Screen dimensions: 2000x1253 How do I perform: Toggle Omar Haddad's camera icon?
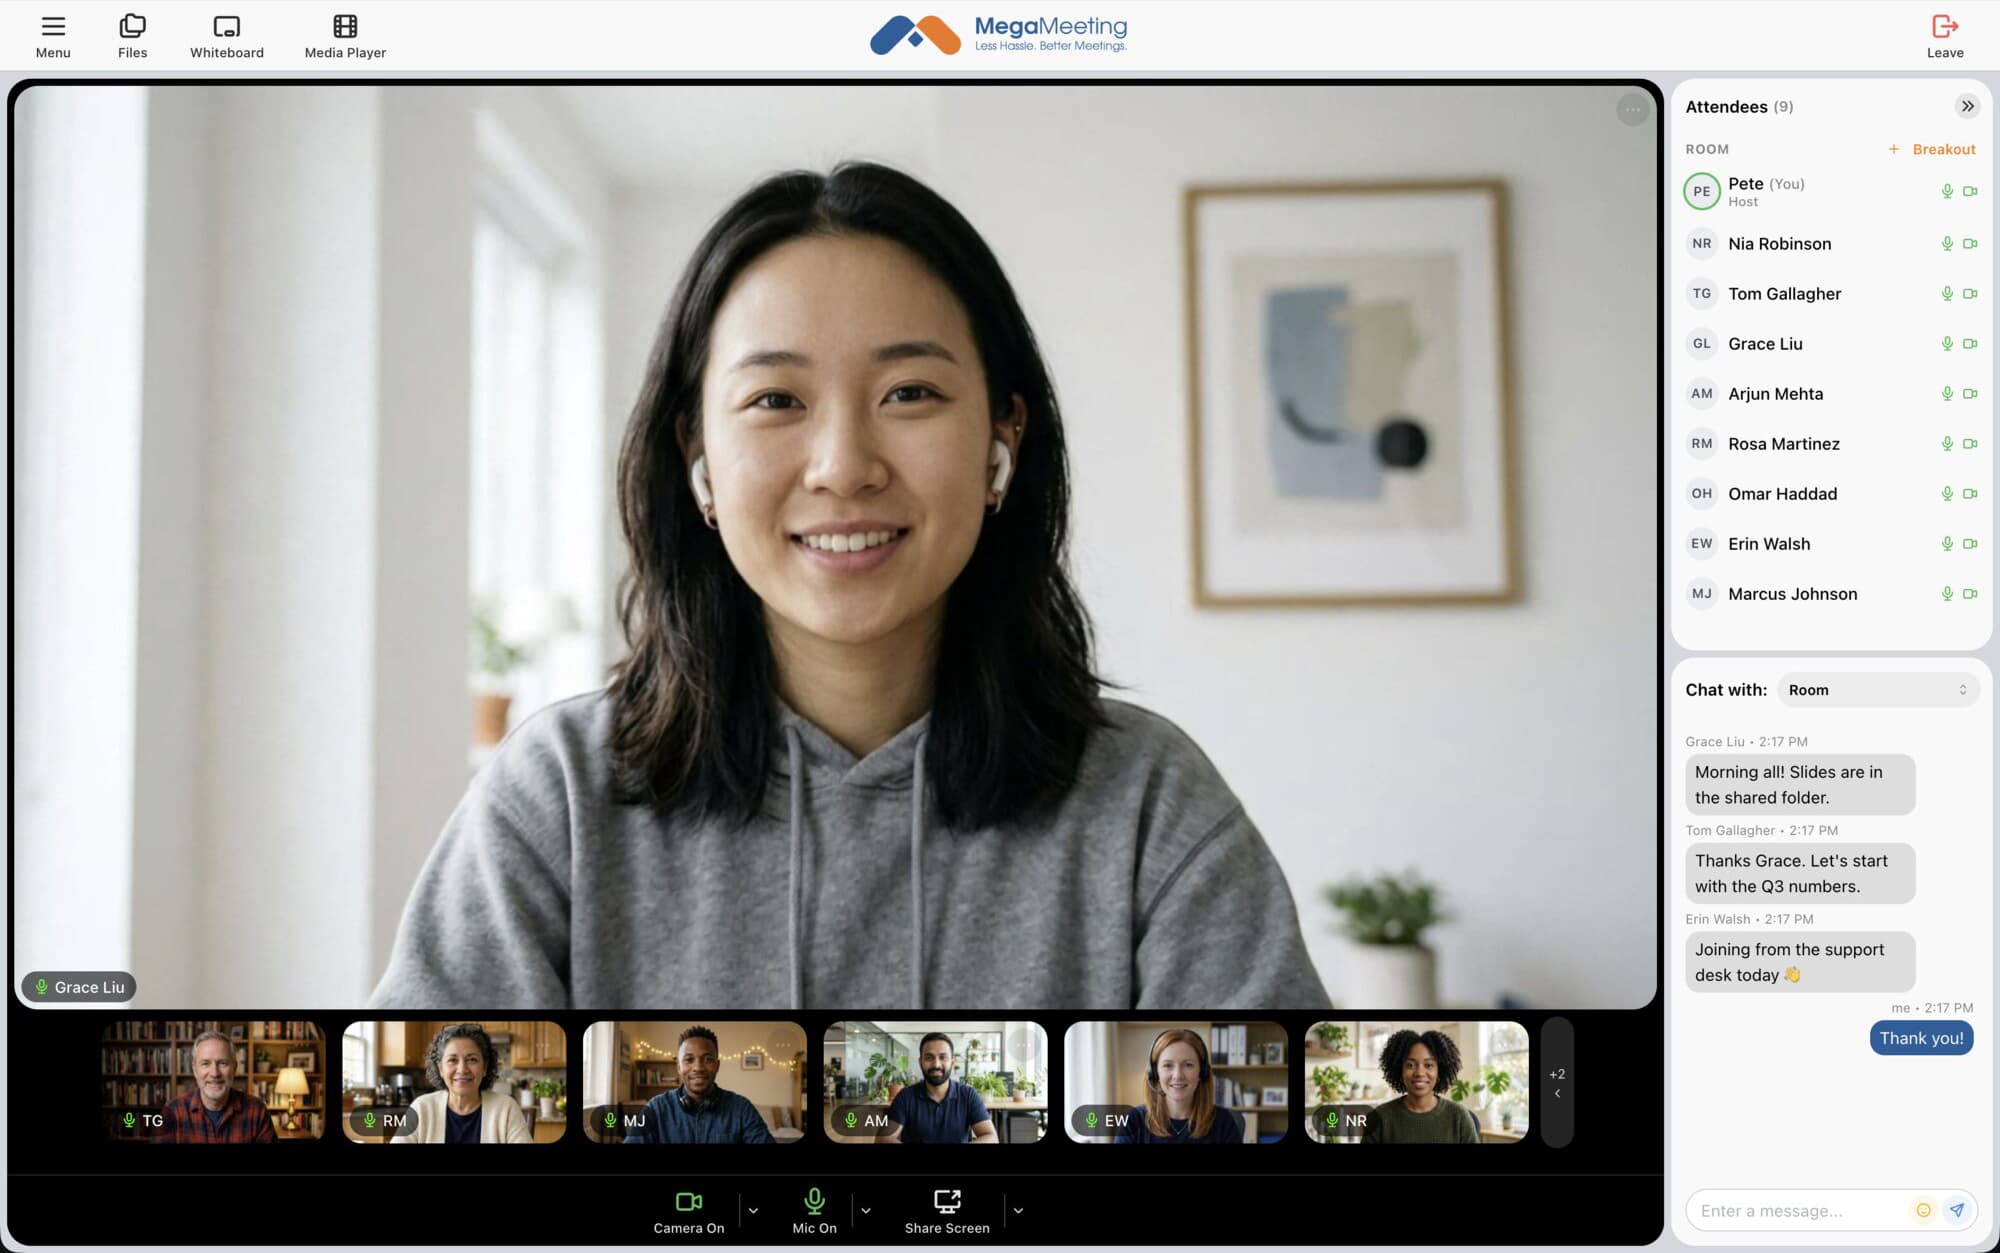pos(1970,494)
